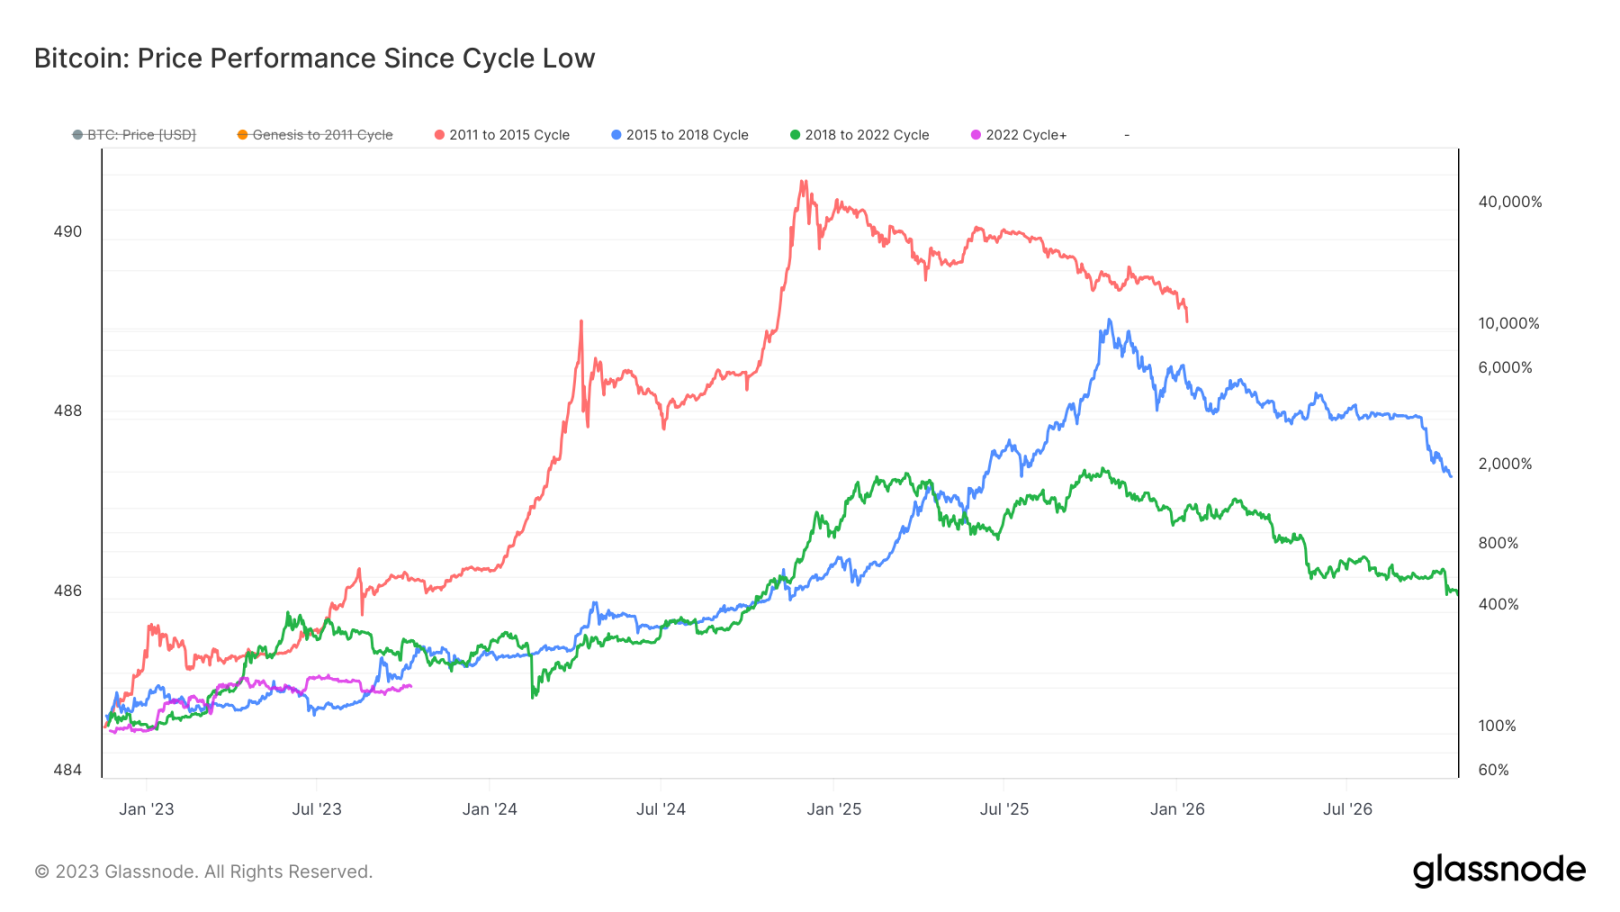The width and height of the screenshot is (1620, 912).
Task: Click the red 2011 to 2015 Cycle dot
Action: coord(439,135)
